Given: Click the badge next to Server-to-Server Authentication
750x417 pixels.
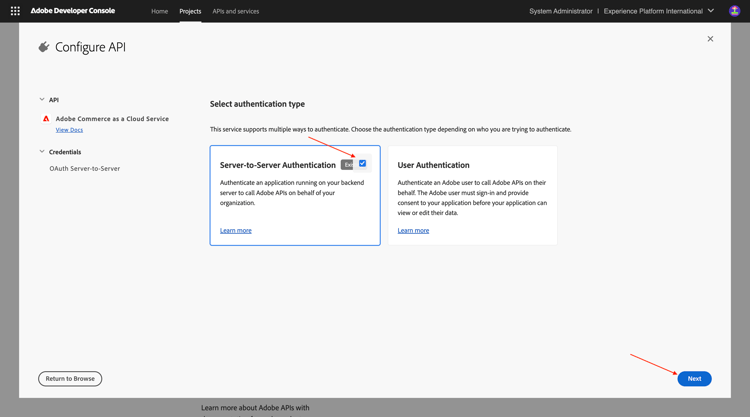Looking at the screenshot, I should (347, 165).
